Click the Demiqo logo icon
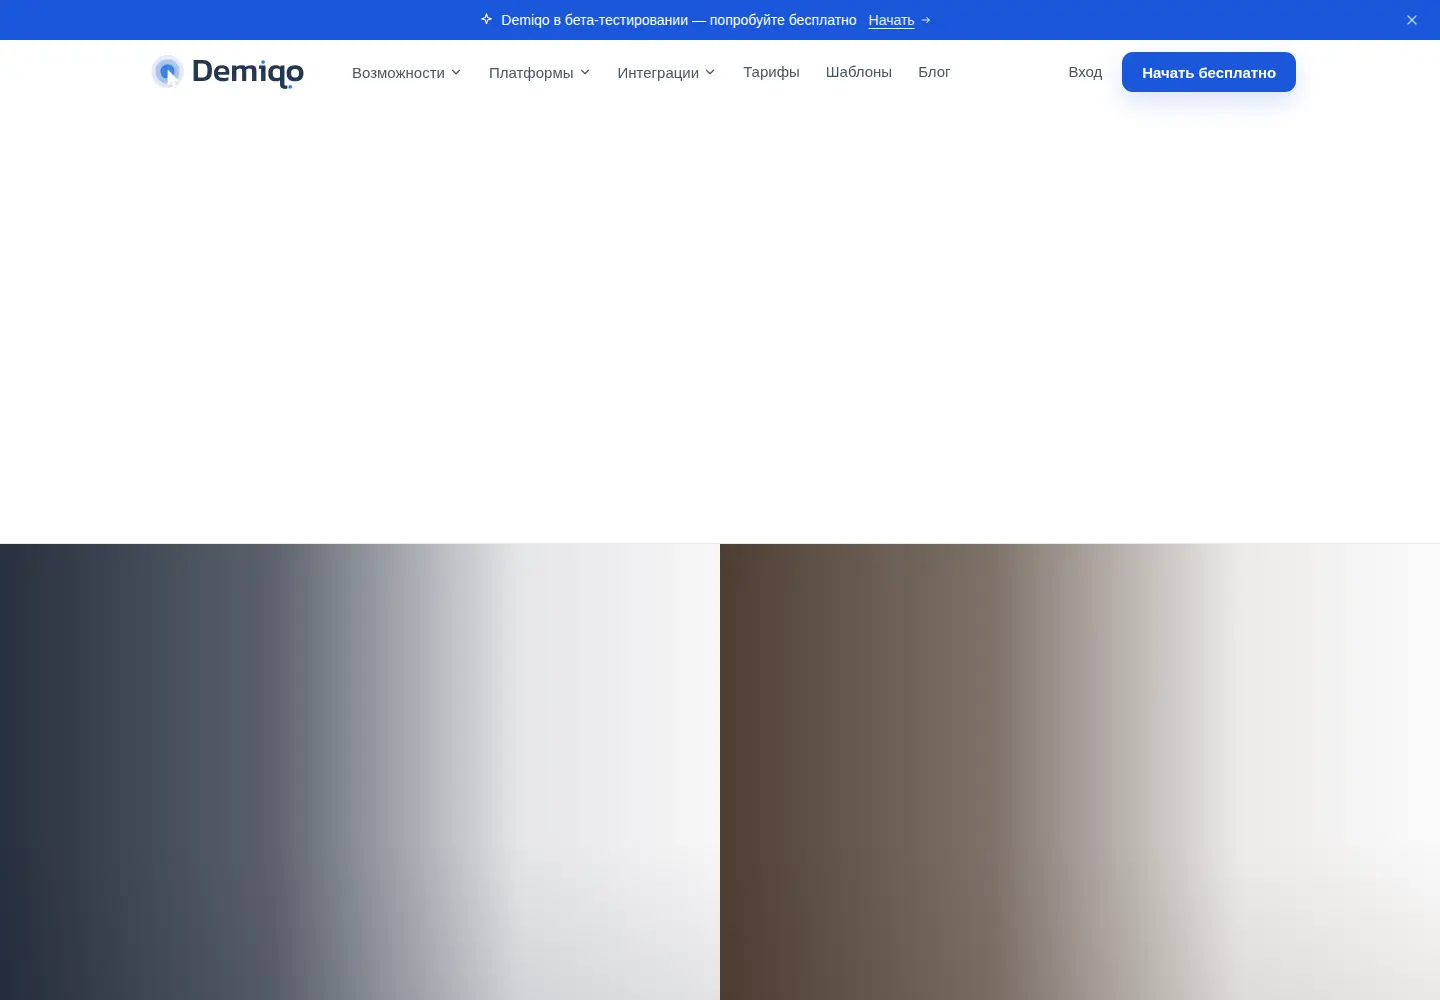The image size is (1440, 1000). click(x=167, y=72)
